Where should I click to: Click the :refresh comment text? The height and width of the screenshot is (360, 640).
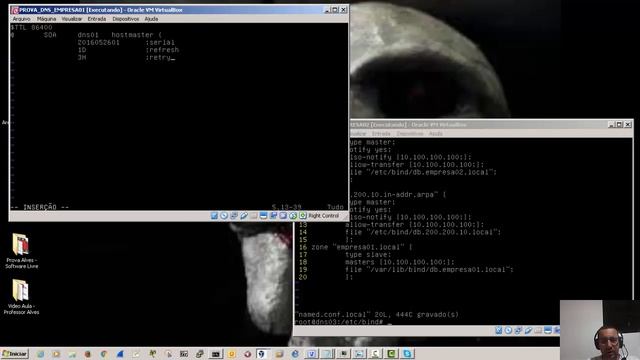click(x=162, y=50)
